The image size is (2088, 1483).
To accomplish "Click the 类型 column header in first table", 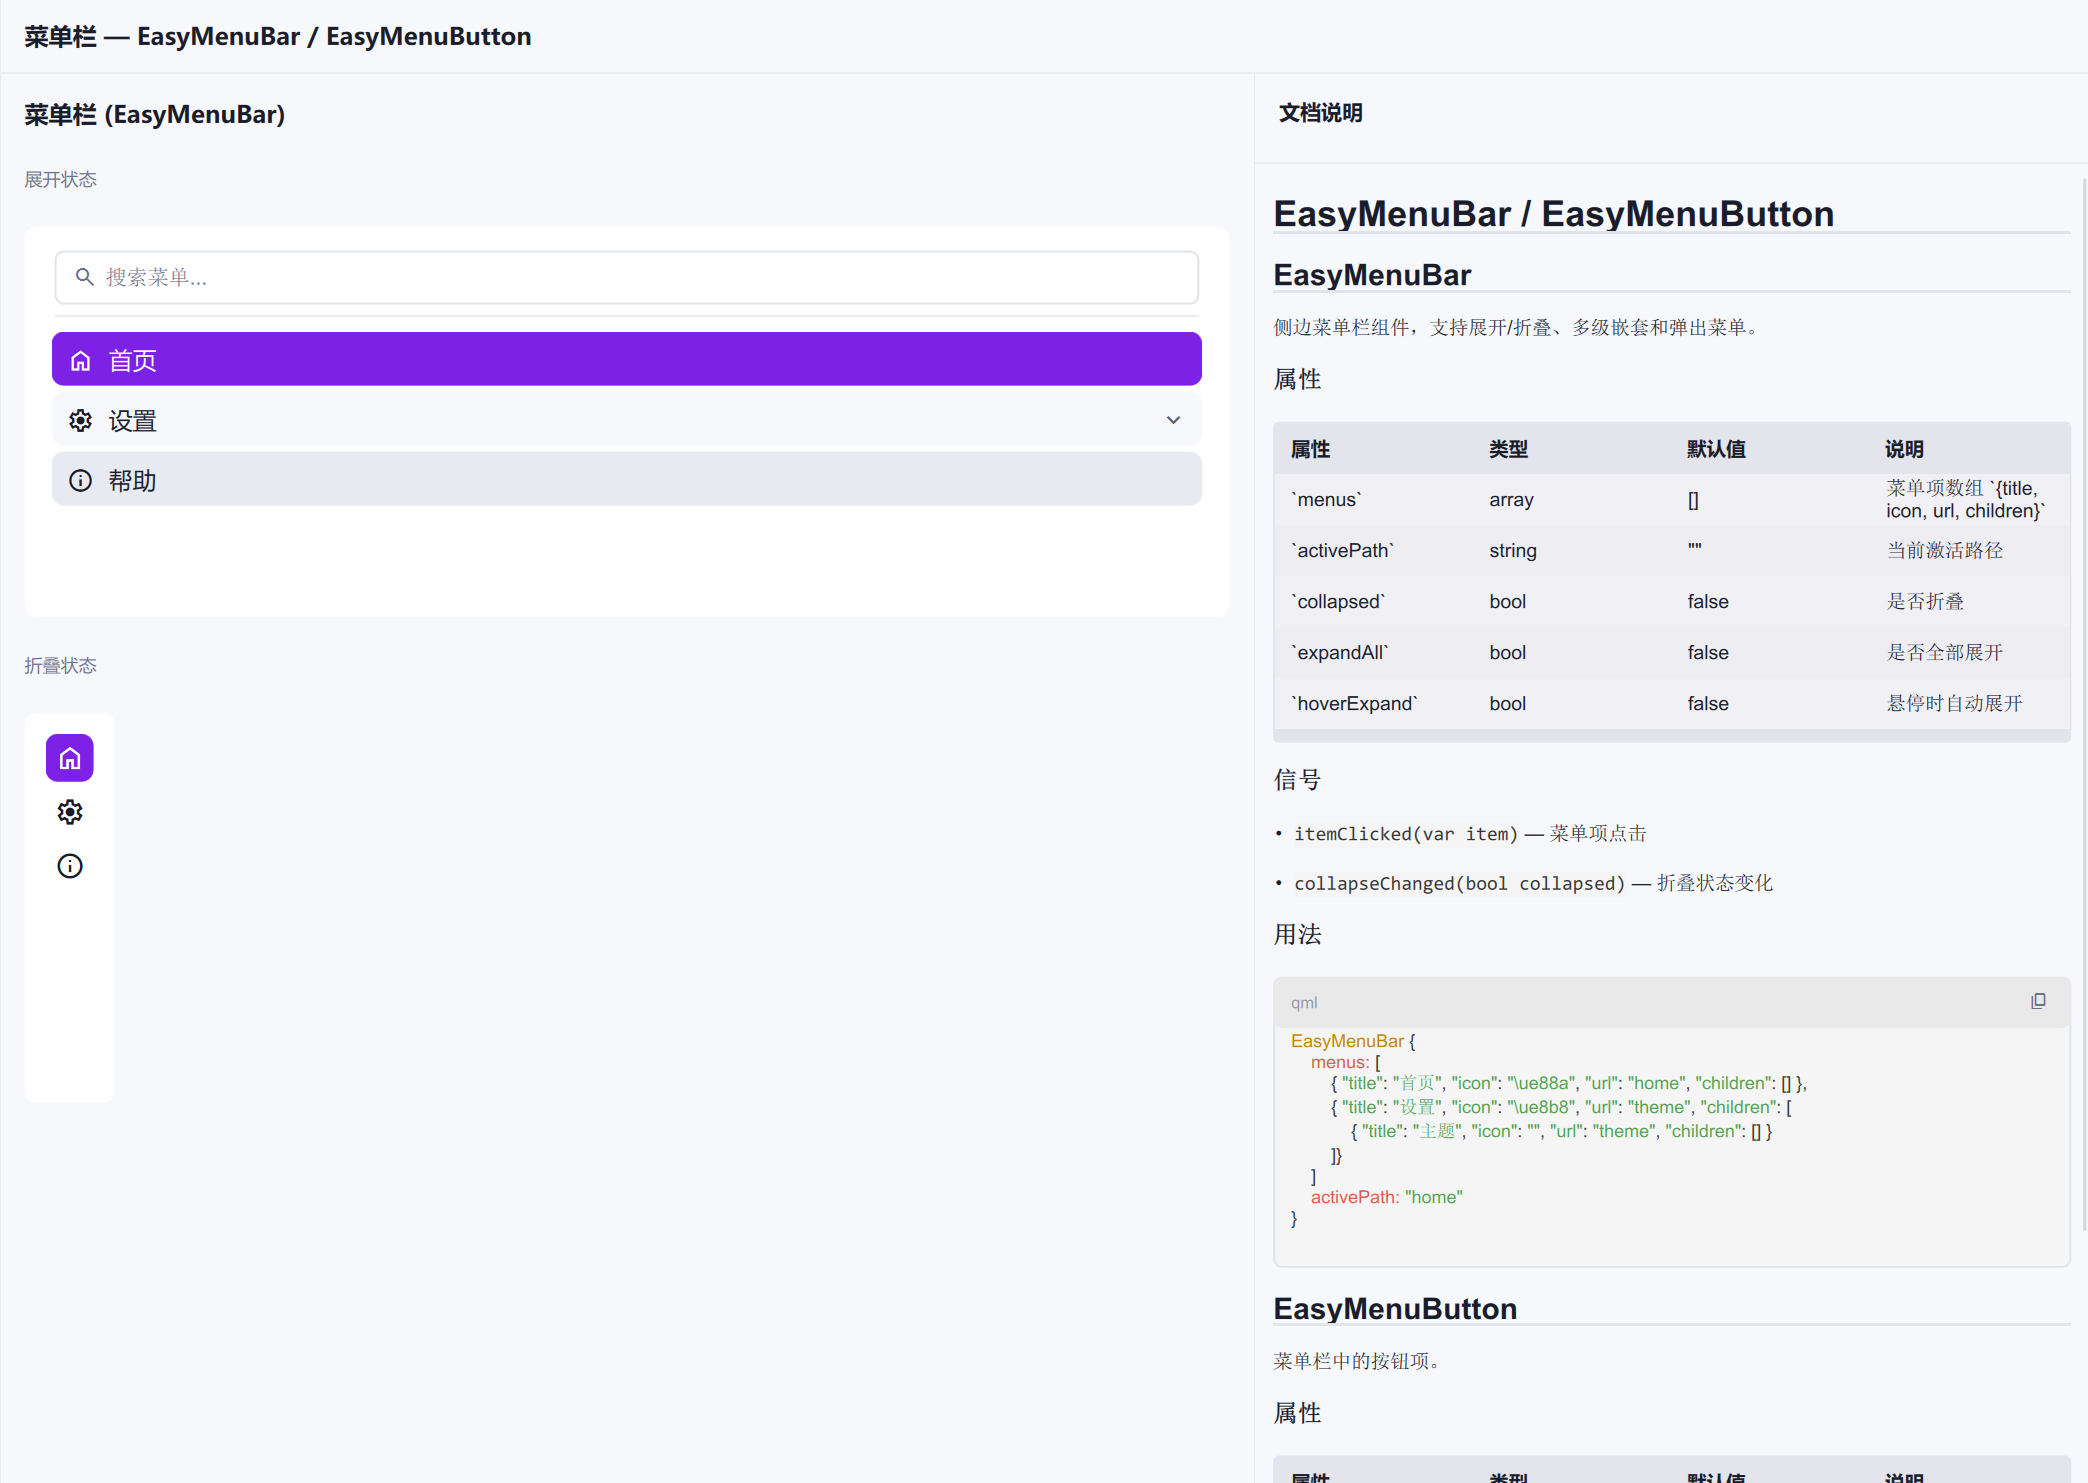I will pos(1508,449).
